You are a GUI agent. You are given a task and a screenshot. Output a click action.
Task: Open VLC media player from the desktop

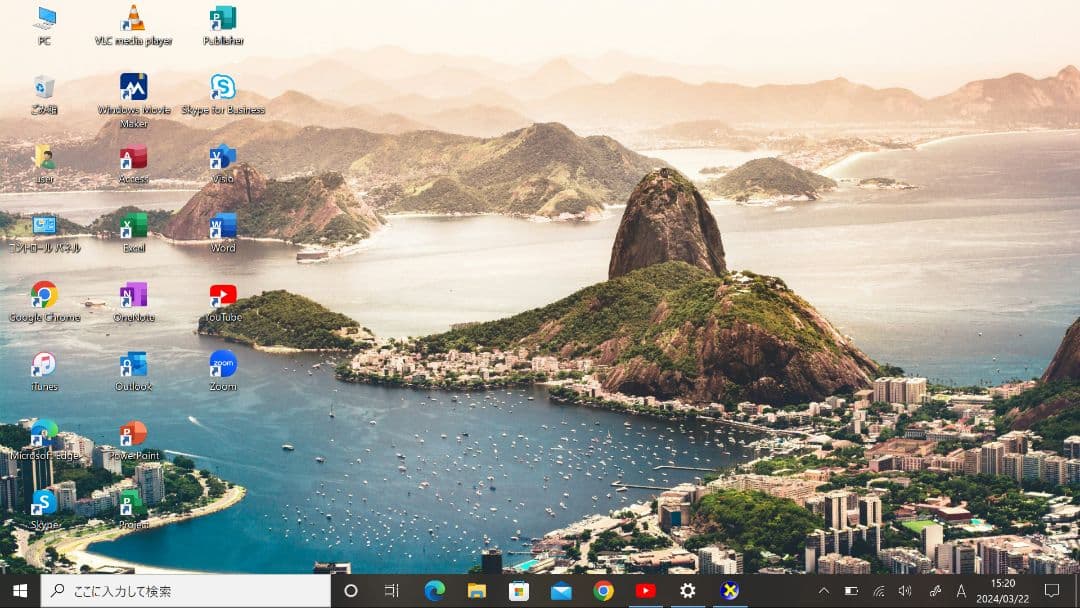[132, 20]
